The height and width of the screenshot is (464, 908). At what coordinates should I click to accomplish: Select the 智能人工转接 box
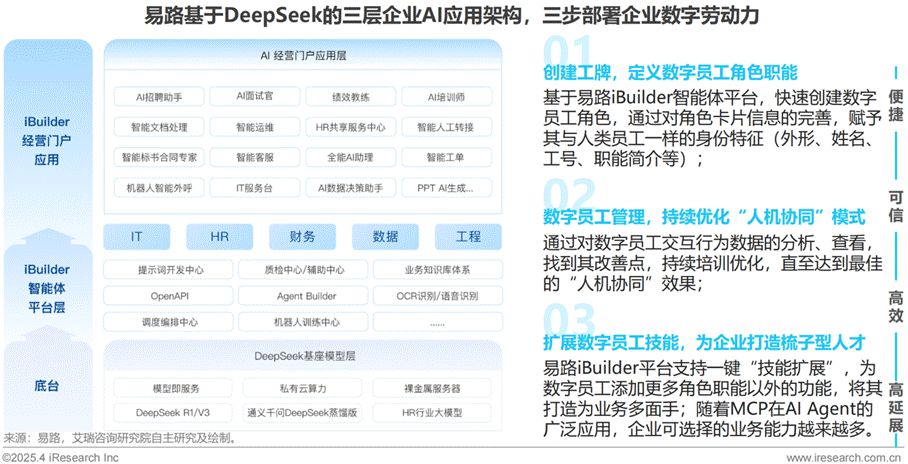[x=446, y=127]
